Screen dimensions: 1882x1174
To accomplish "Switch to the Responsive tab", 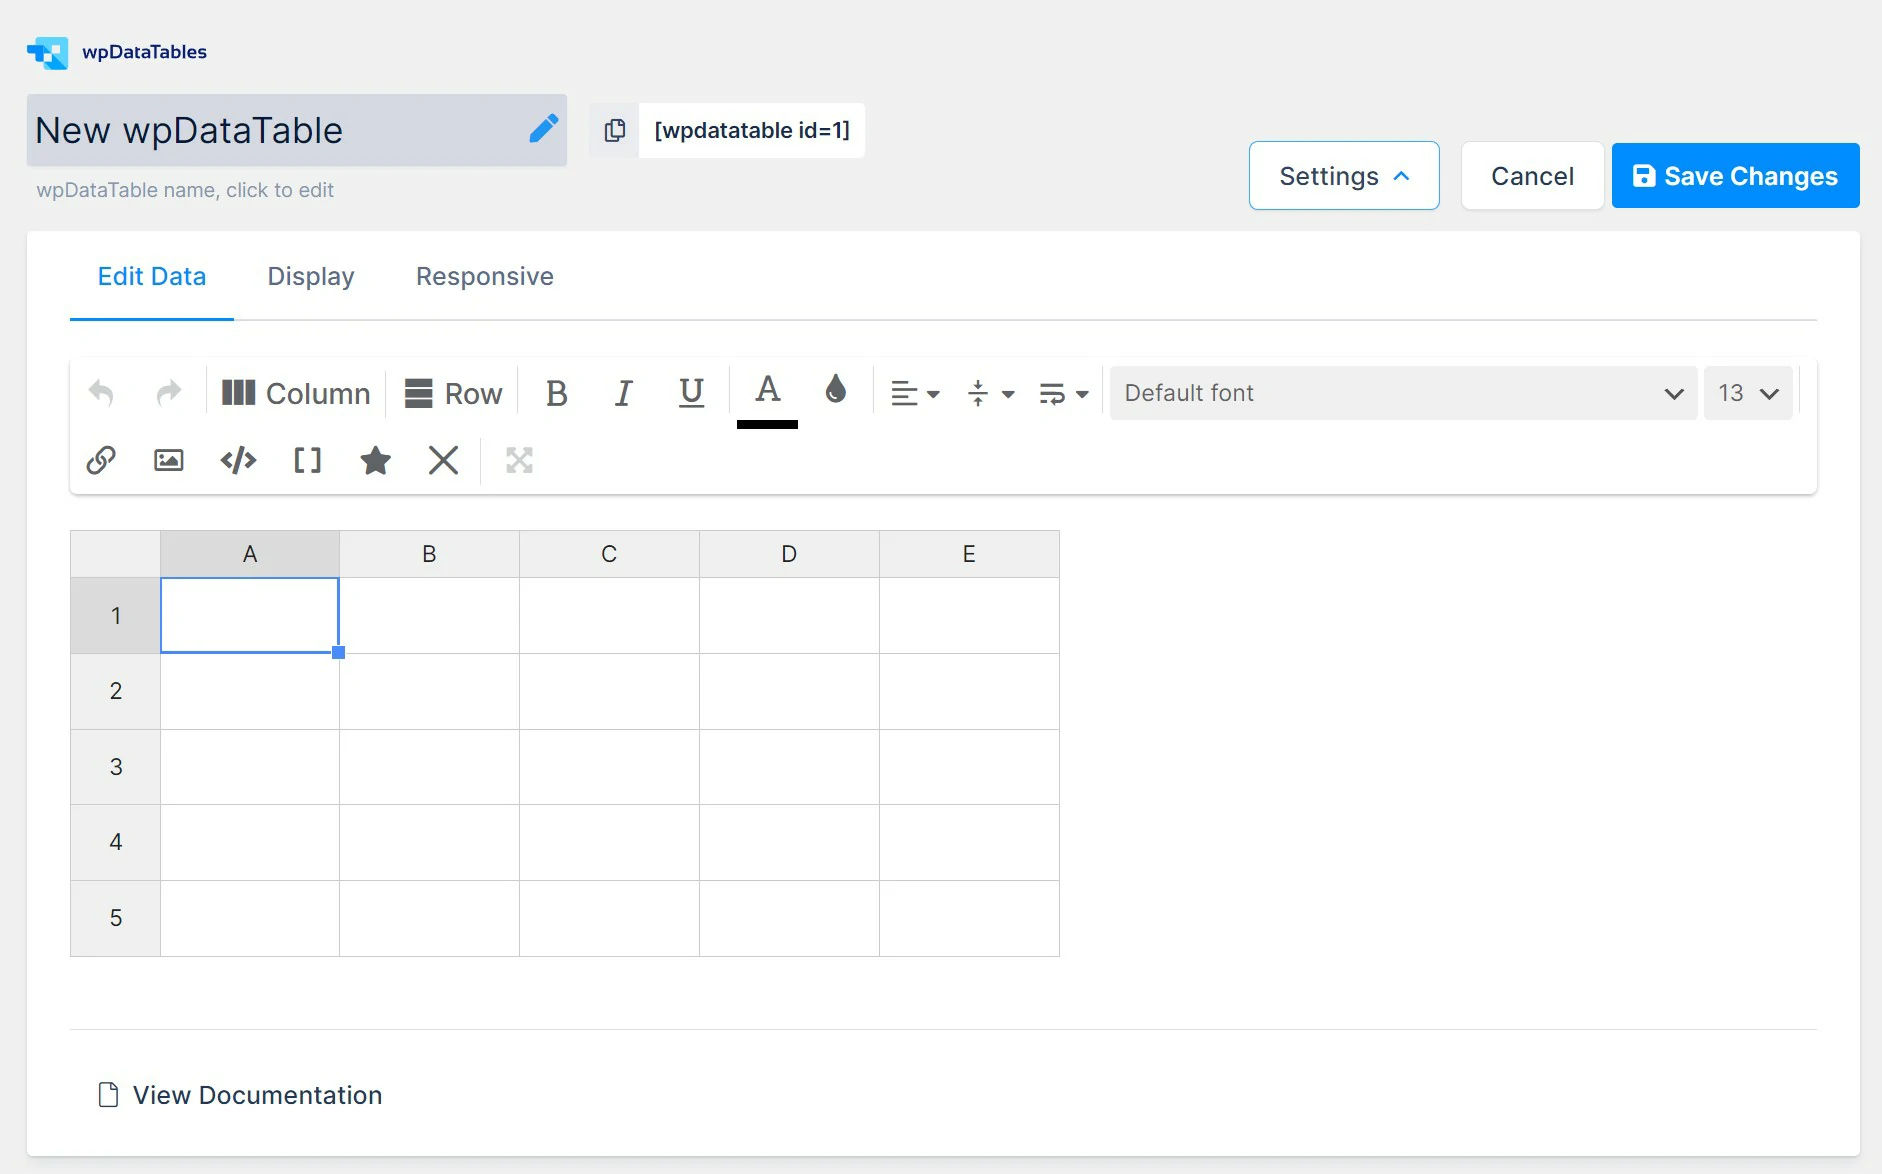I will [485, 276].
